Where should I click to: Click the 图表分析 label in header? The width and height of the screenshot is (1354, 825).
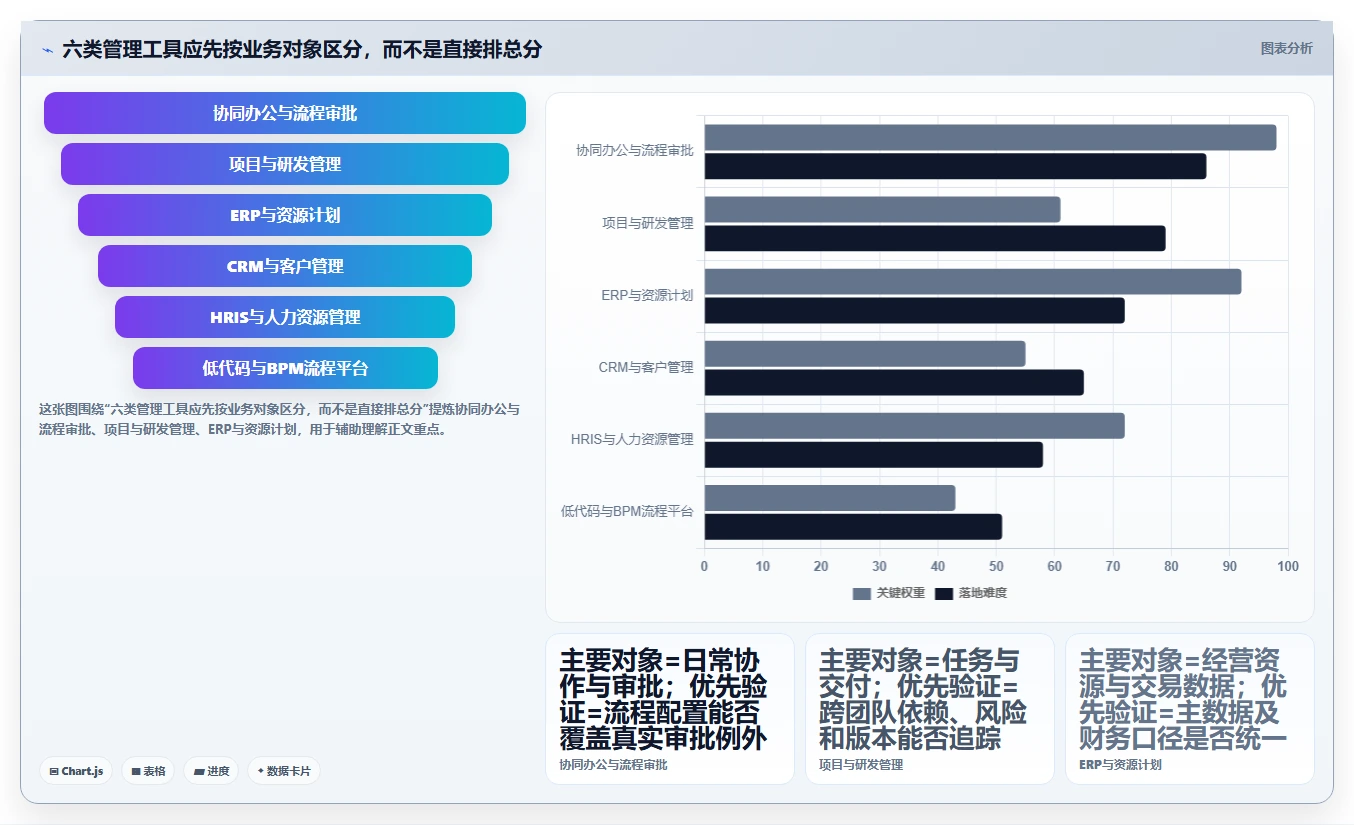(1286, 48)
